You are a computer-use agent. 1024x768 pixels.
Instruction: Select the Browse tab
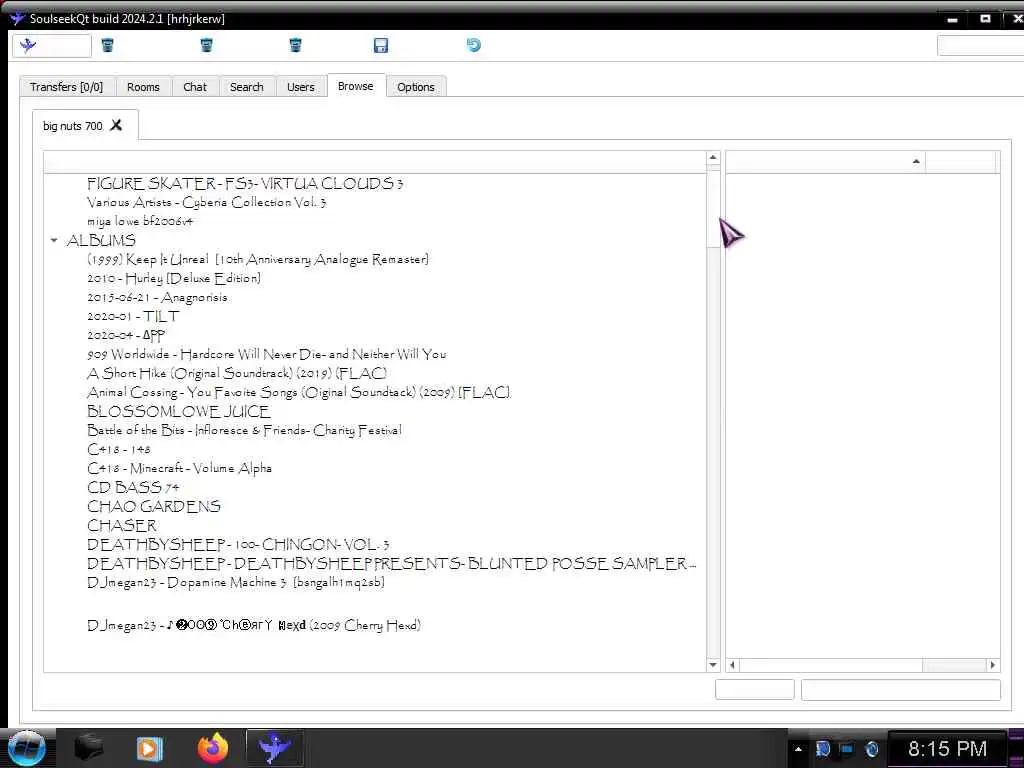(x=356, y=86)
